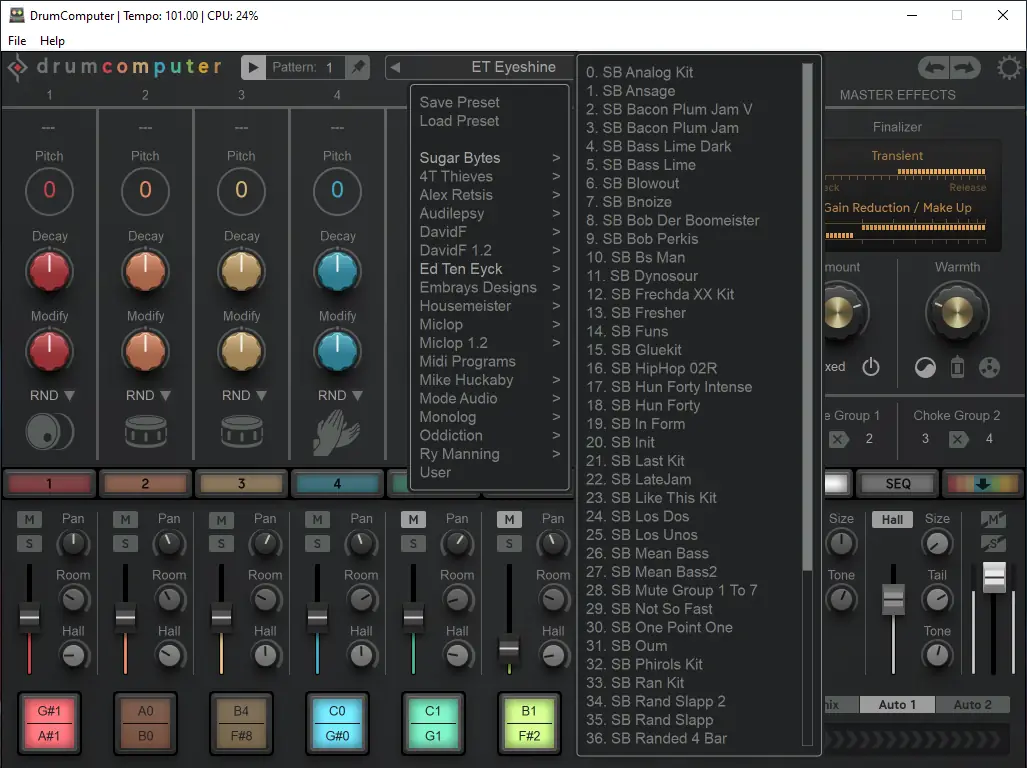1027x768 pixels.
Task: Click the Pattern number field
Action: click(303, 67)
